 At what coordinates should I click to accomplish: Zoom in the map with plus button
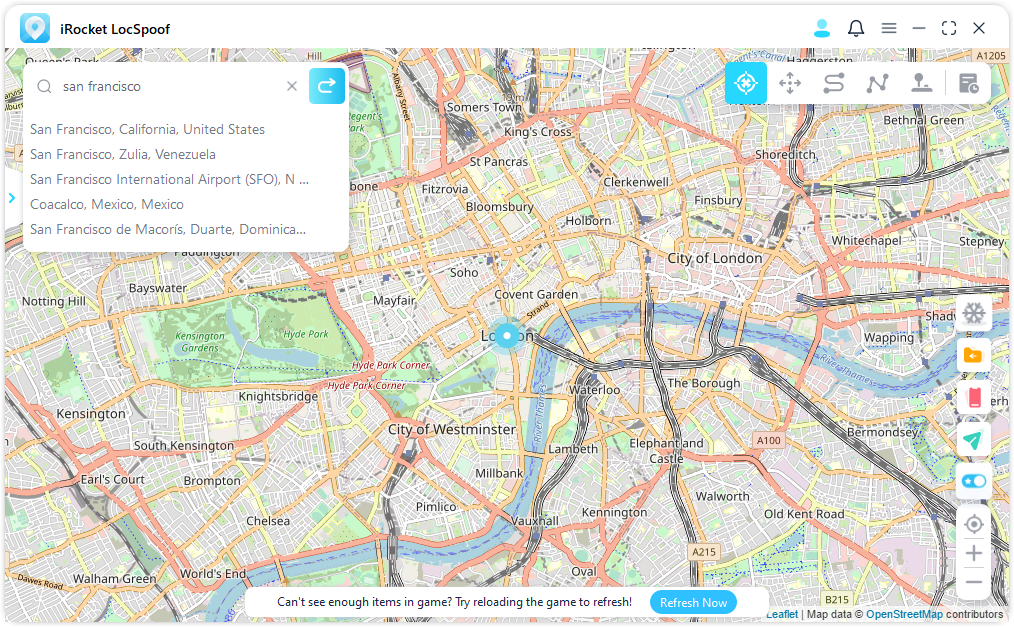click(974, 553)
